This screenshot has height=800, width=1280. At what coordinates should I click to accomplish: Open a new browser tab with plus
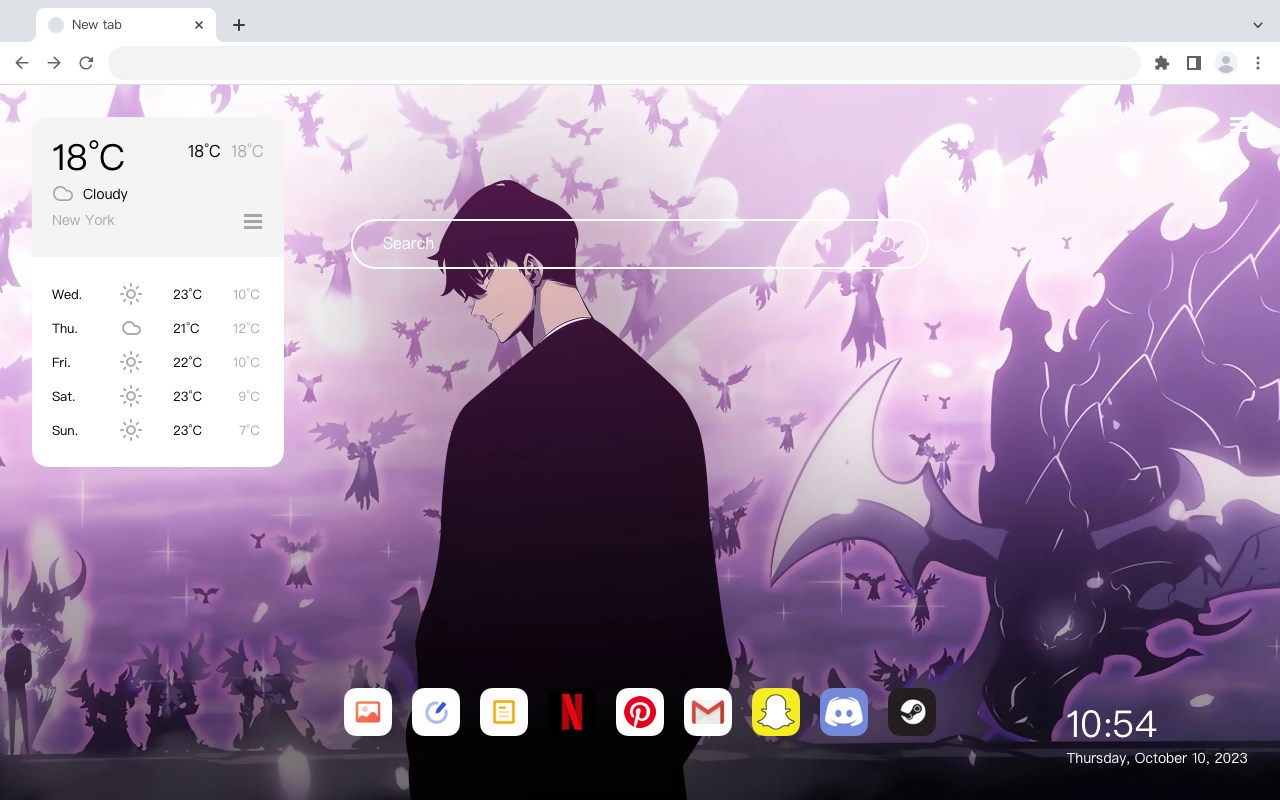238,25
